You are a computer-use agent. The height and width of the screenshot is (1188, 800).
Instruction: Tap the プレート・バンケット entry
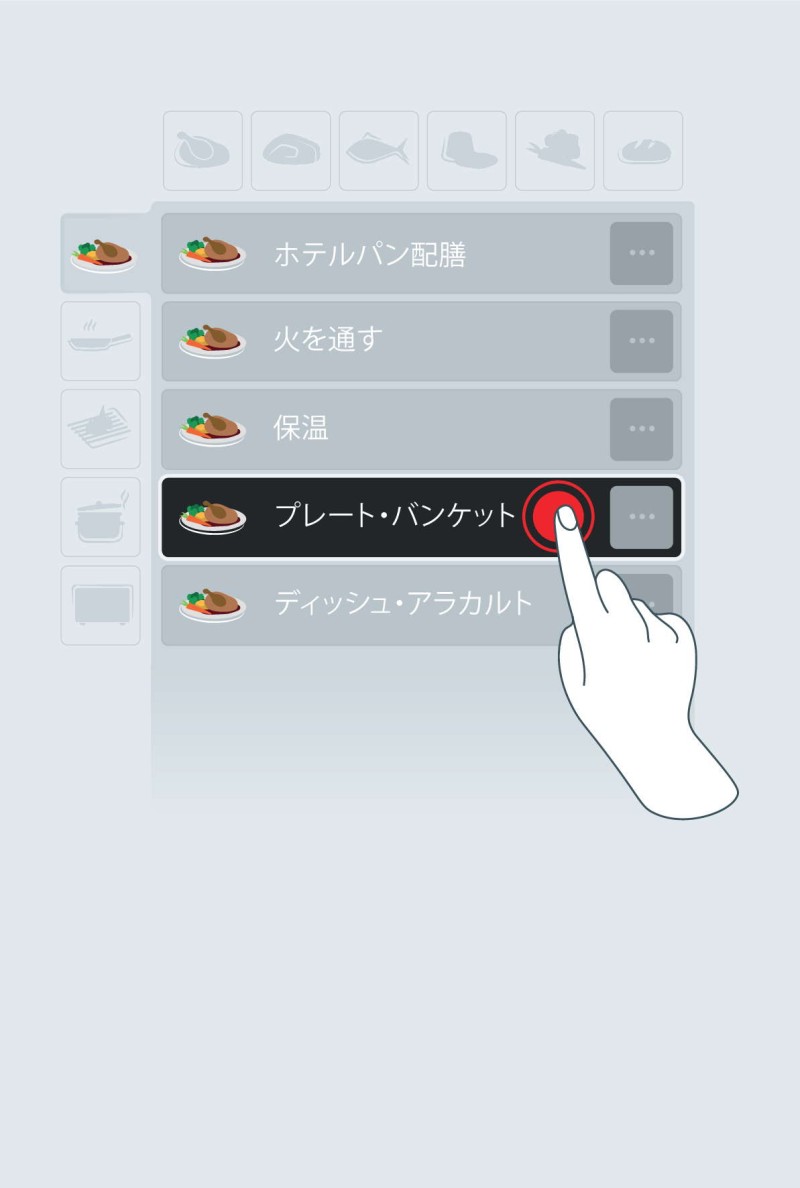[x=421, y=517]
